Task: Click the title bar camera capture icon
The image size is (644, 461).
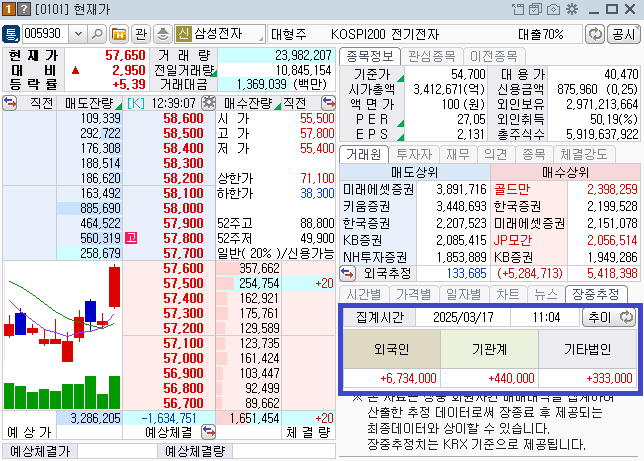Action: [x=553, y=9]
